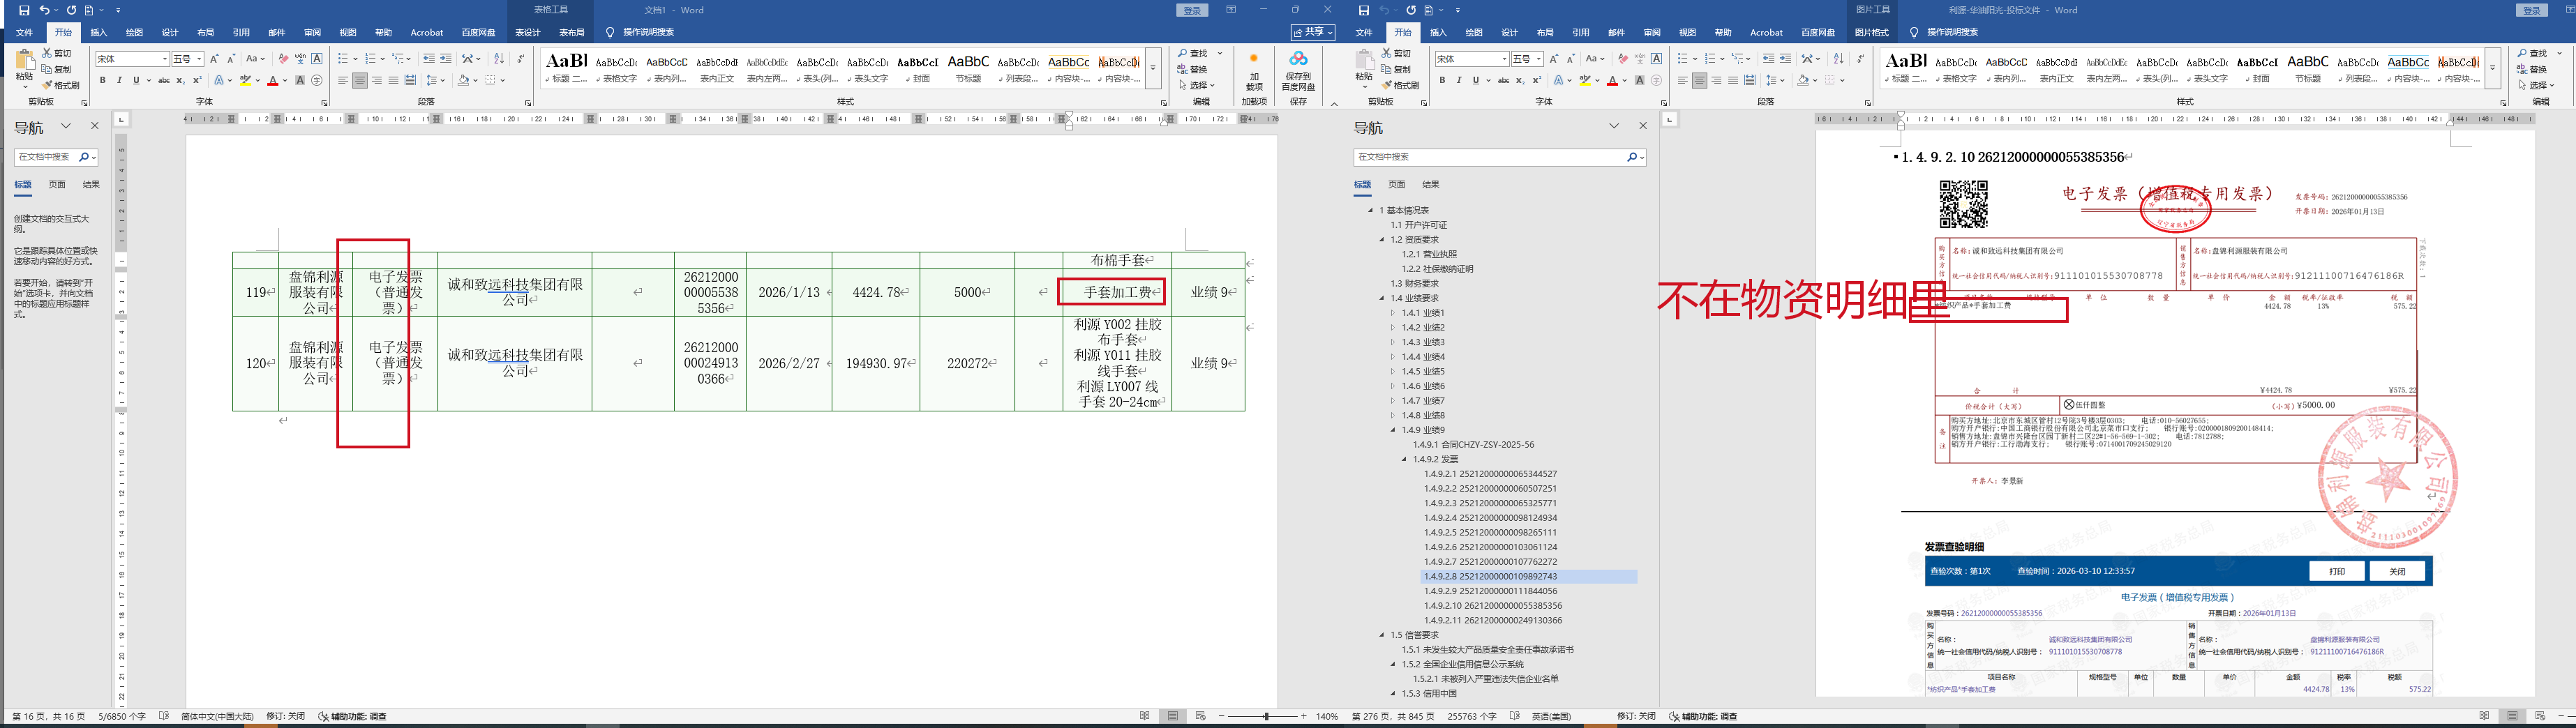Open 表设计 tab in the left Word window
Screen dimensions: 2576x728
(x=527, y=32)
